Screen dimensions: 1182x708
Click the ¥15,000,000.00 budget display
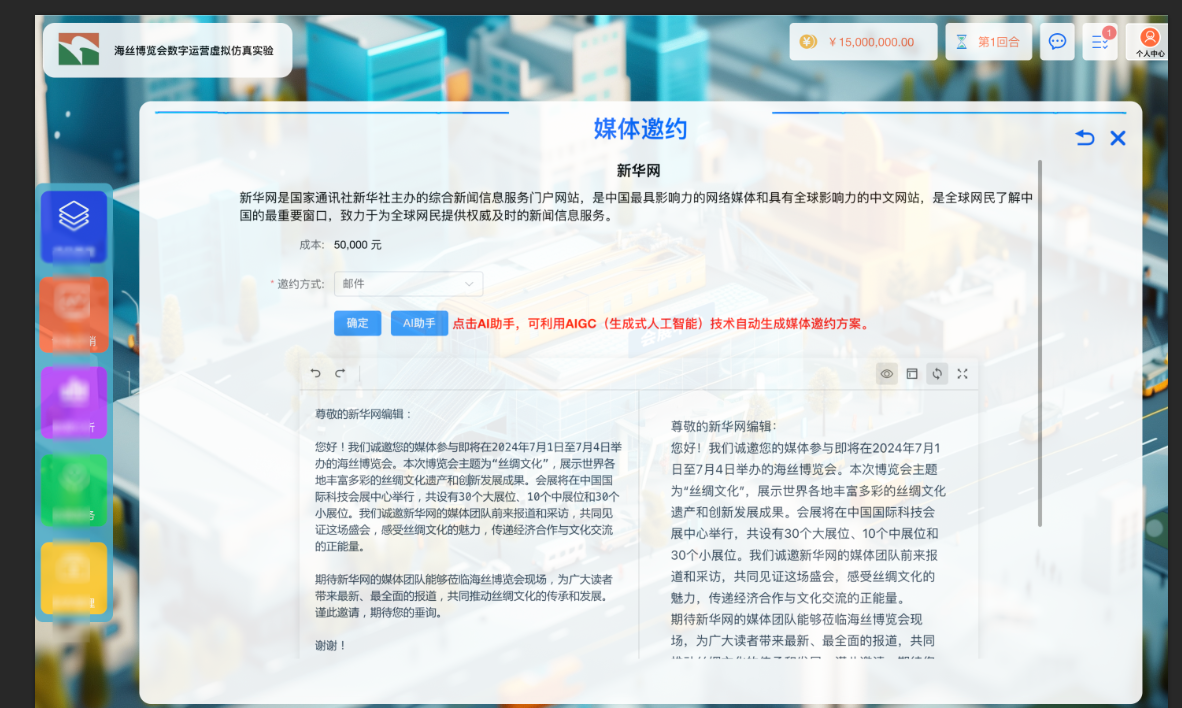coord(863,42)
